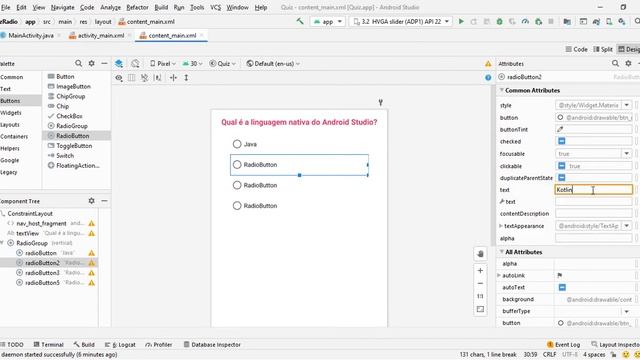Select the last RadioButton in preview
The image size is (640, 360).
pyautogui.click(x=255, y=206)
